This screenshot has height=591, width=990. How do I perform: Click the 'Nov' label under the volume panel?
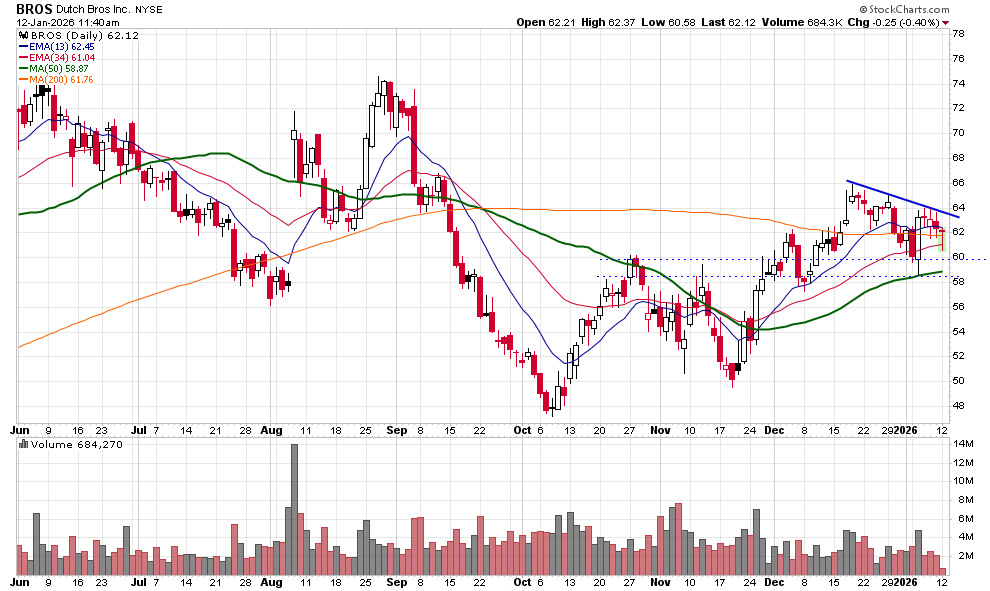click(x=660, y=582)
